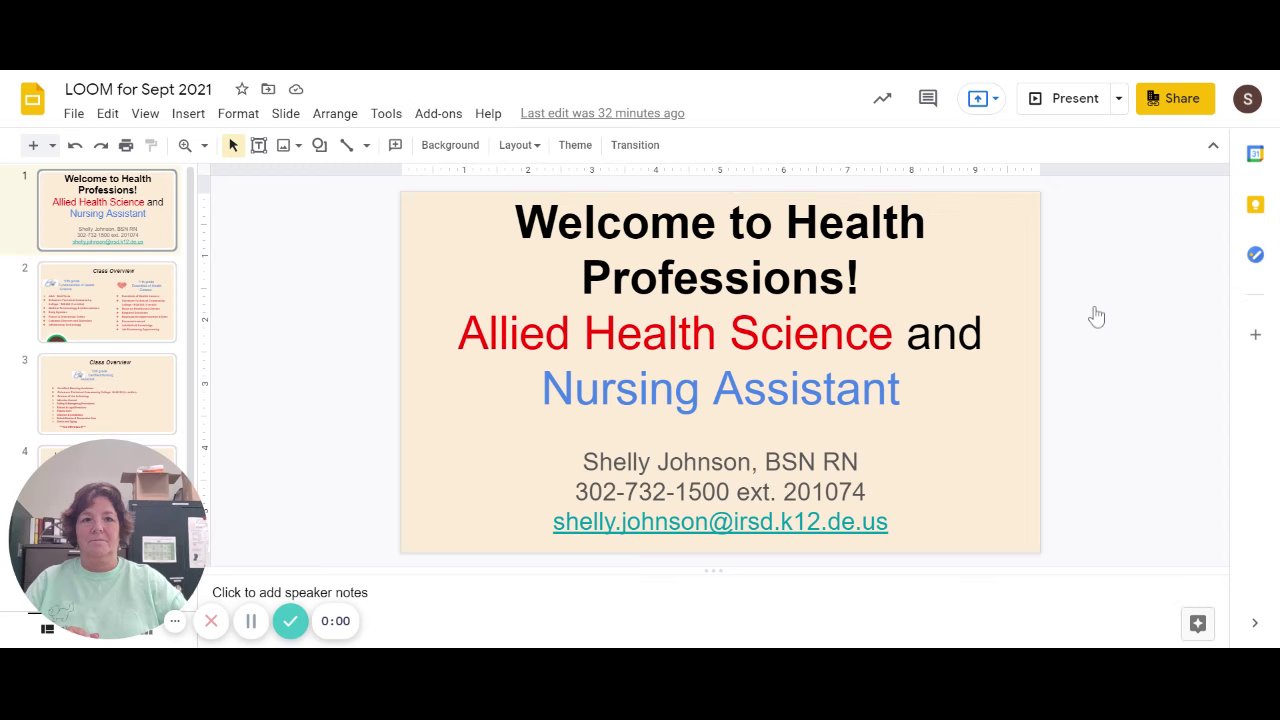Open the insert image dropdown arrow
The image size is (1280, 720).
(298, 145)
